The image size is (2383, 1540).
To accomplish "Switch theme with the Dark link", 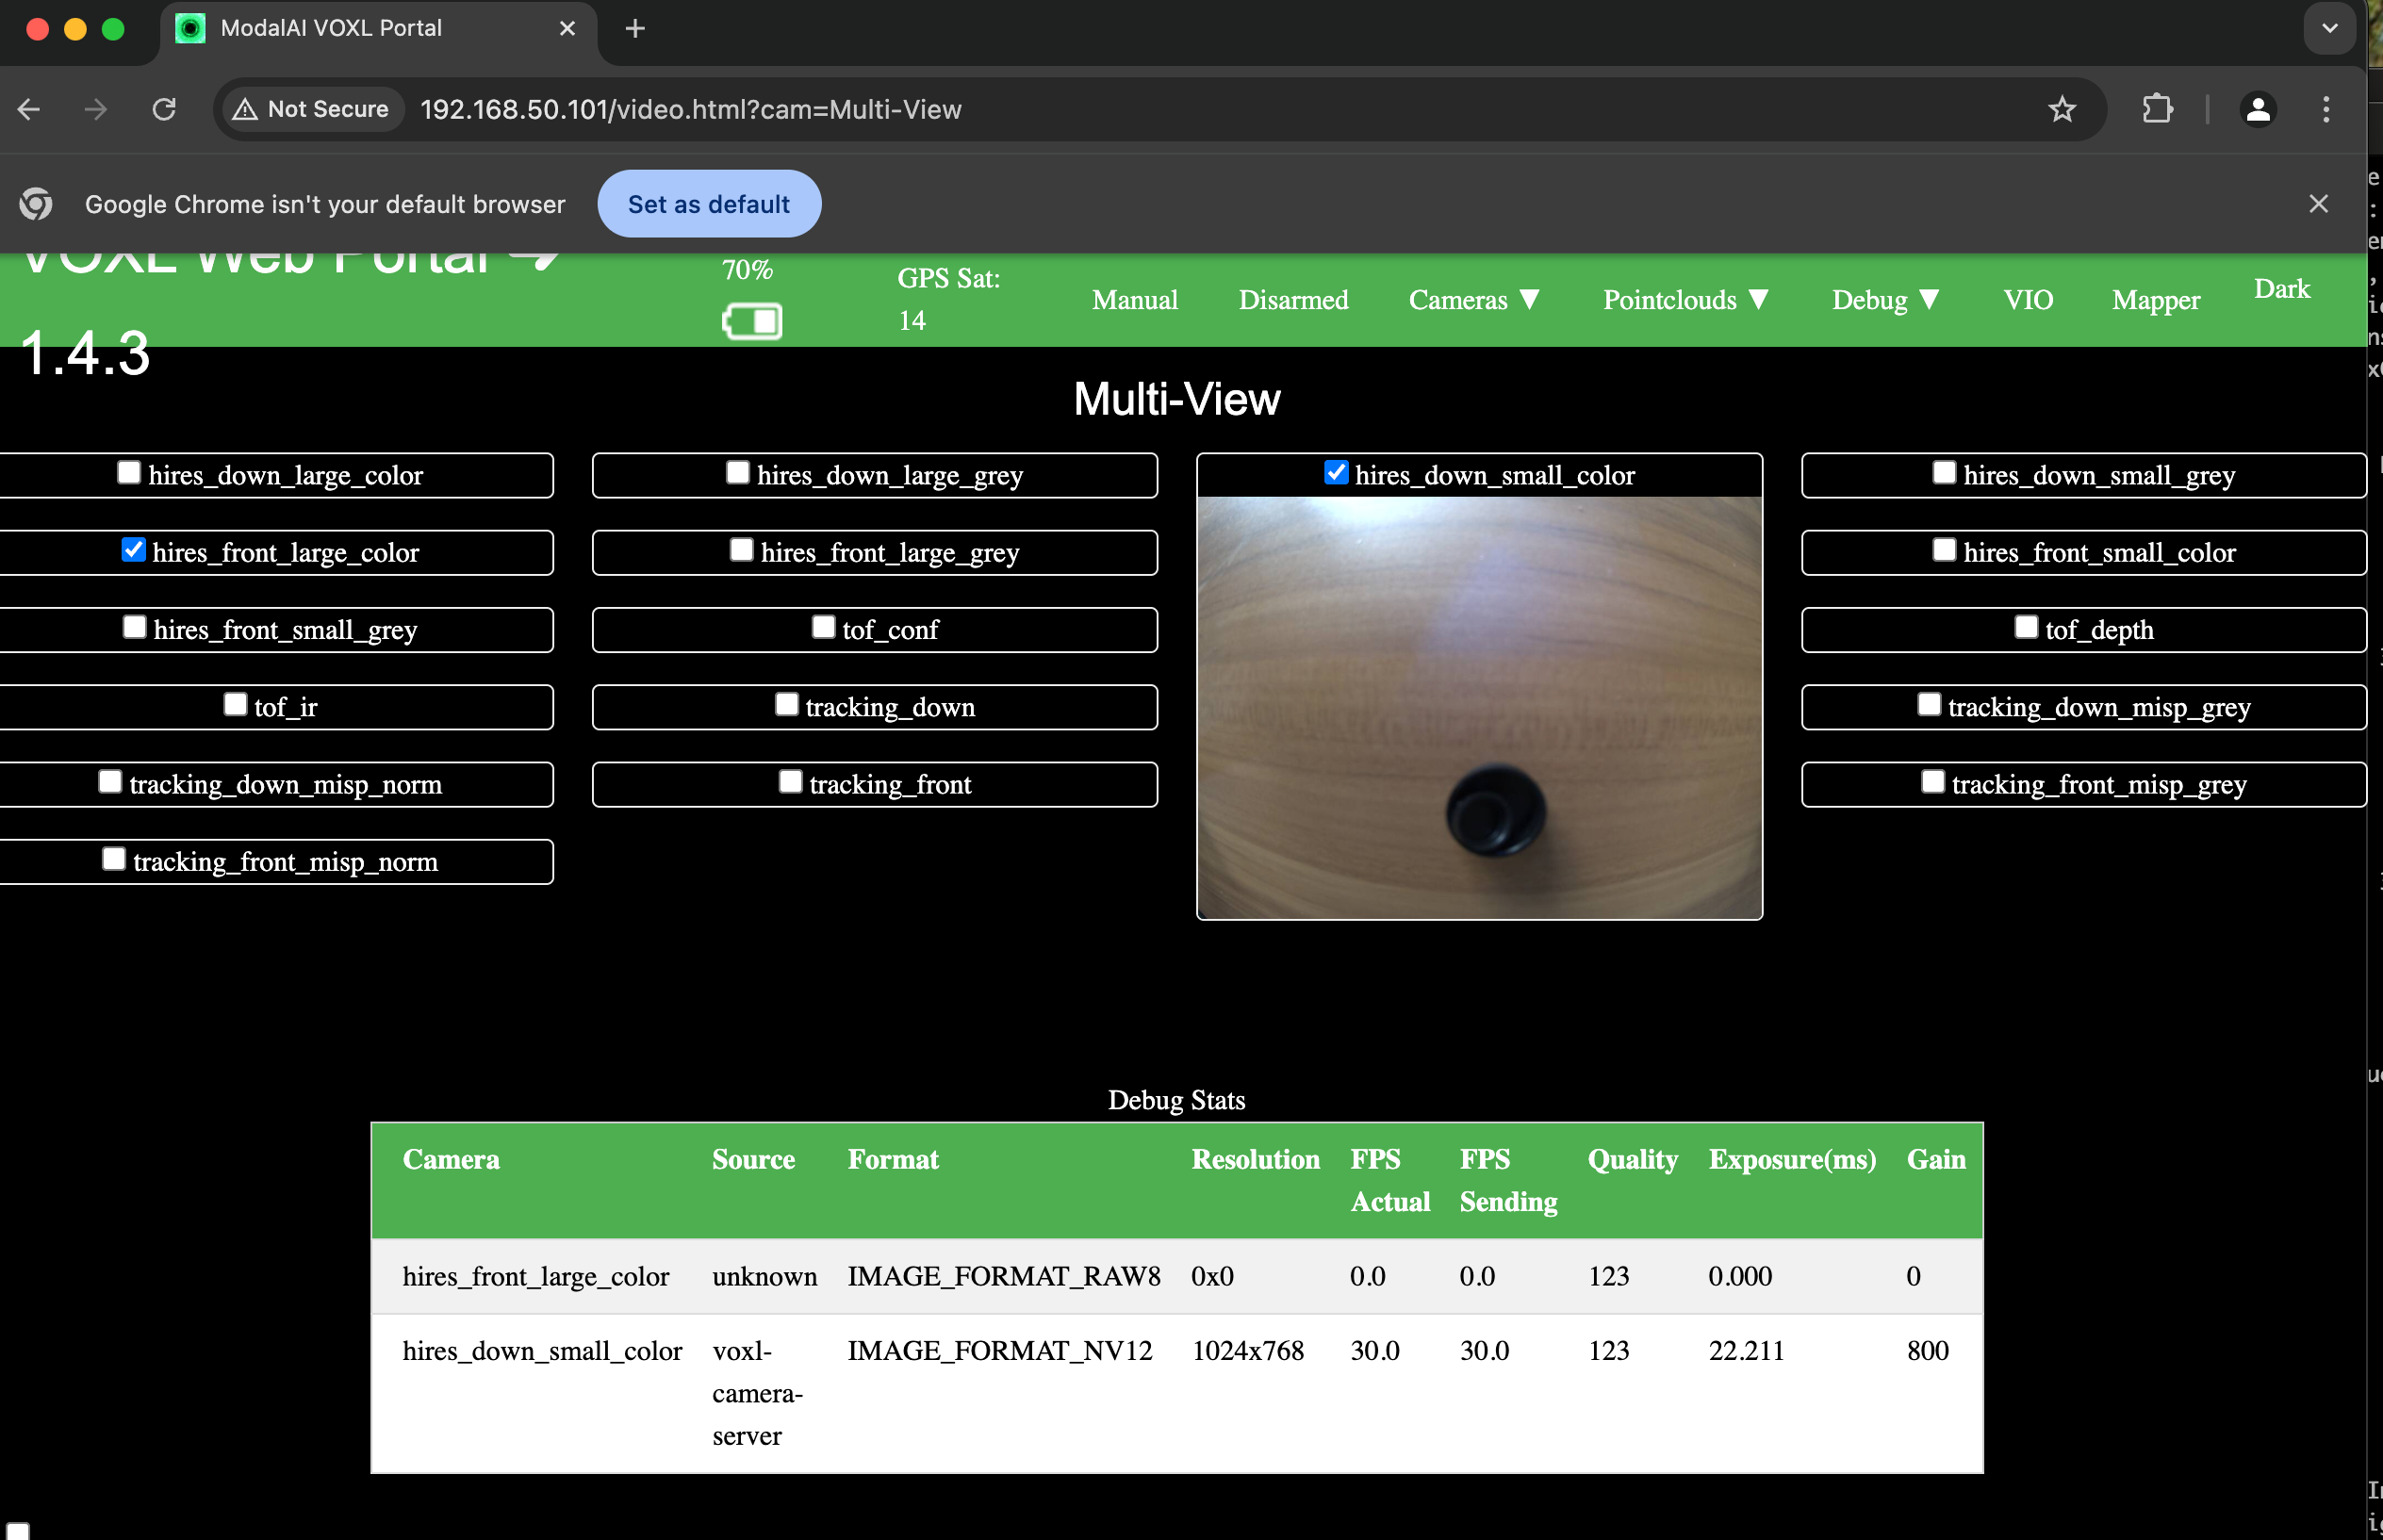I will click(x=2281, y=289).
